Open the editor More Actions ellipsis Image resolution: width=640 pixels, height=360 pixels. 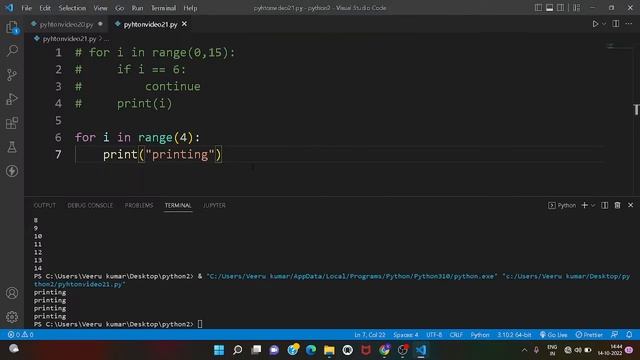(x=629, y=24)
